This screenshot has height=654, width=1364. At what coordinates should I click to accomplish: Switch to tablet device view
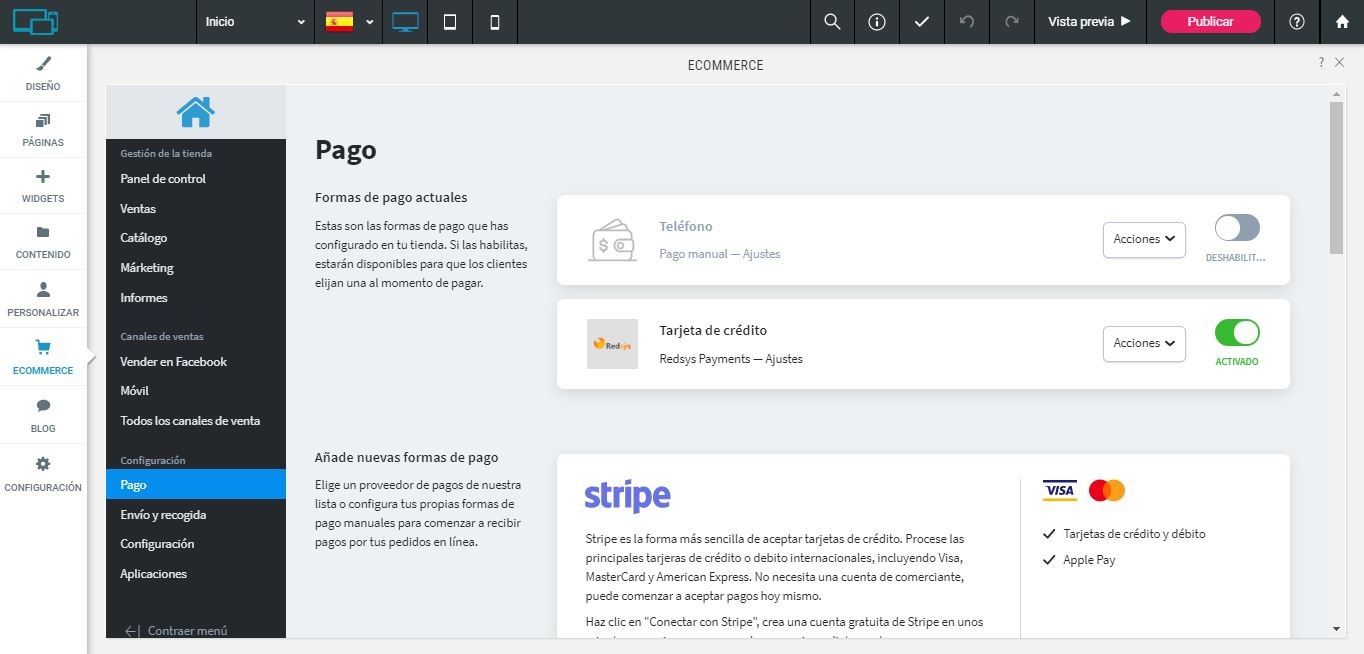coord(450,22)
